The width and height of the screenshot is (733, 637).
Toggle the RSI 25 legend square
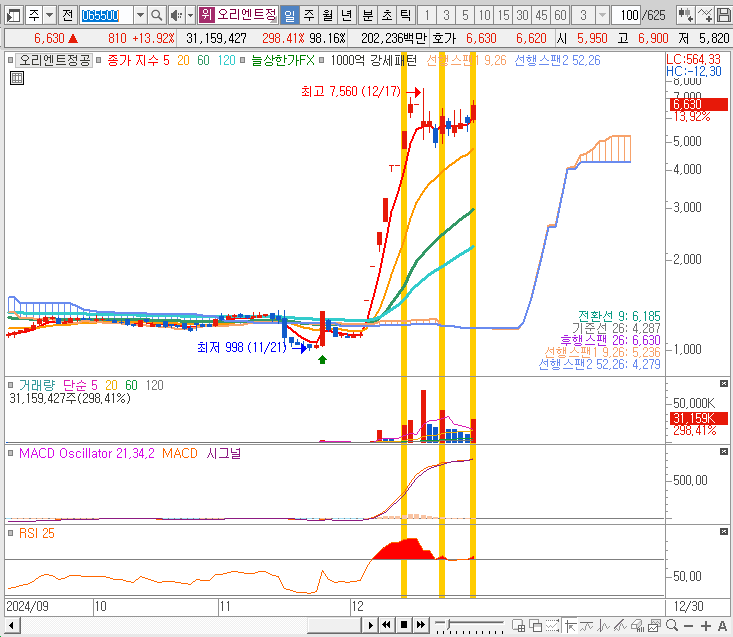(x=11, y=533)
